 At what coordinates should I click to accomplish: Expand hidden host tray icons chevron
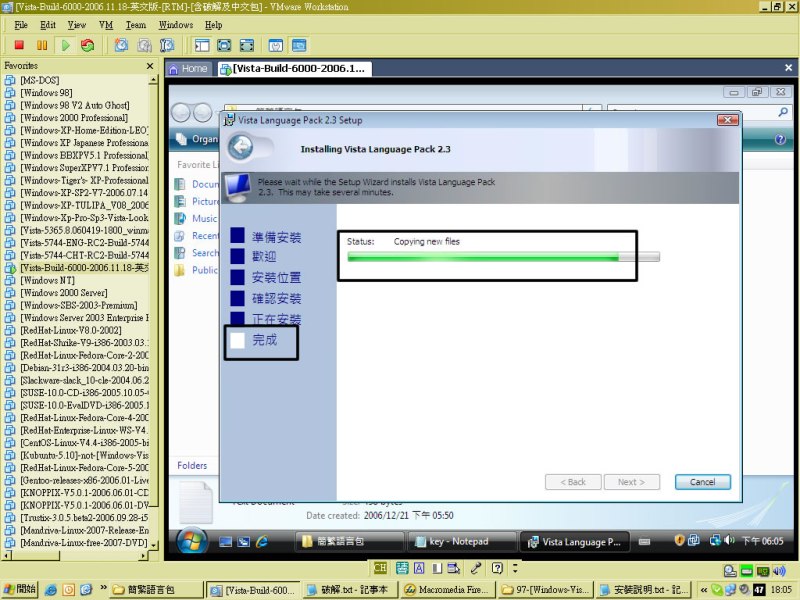click(x=704, y=590)
